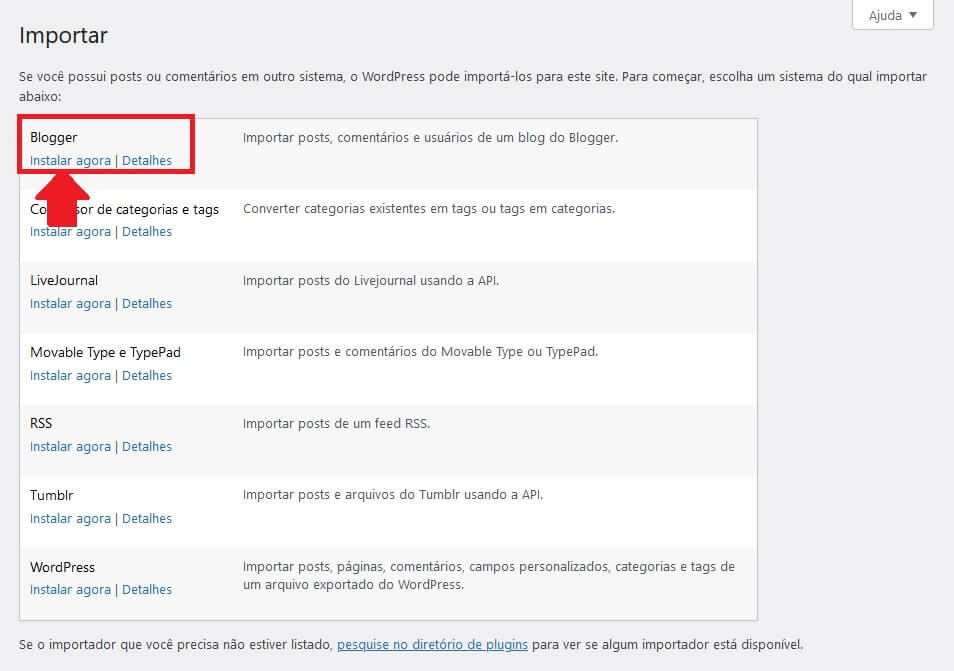Click 'Importar posts do Livejournal usando a API' text
This screenshot has height=671, width=954.
[371, 280]
